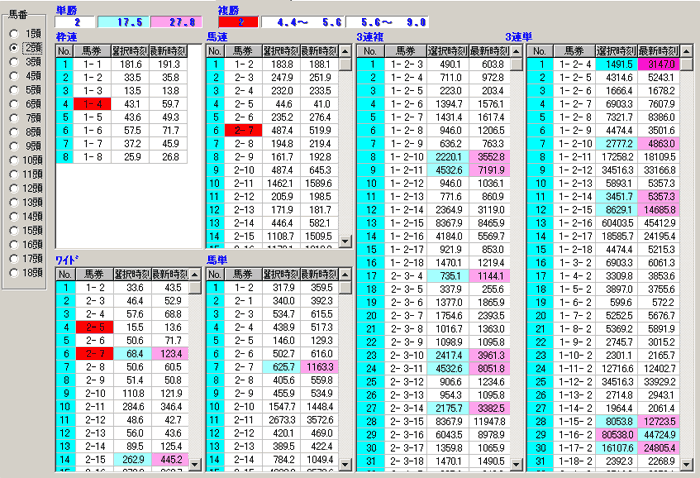Pick the 9頭 radio button
The image size is (700, 478).
[14, 146]
